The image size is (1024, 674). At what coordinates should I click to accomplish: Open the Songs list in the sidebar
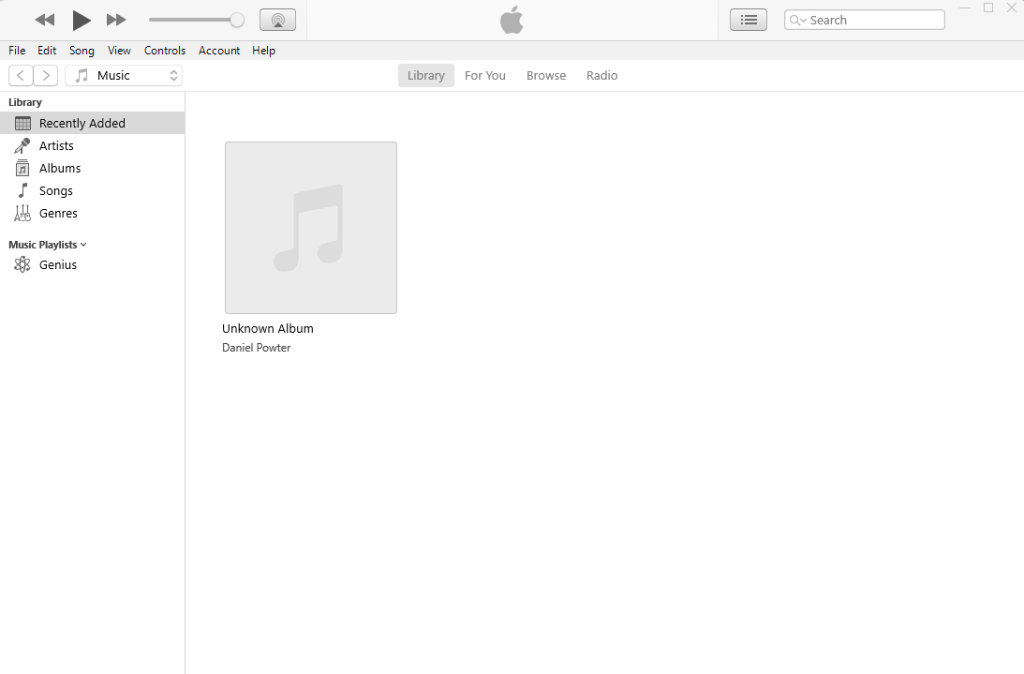click(x=55, y=190)
